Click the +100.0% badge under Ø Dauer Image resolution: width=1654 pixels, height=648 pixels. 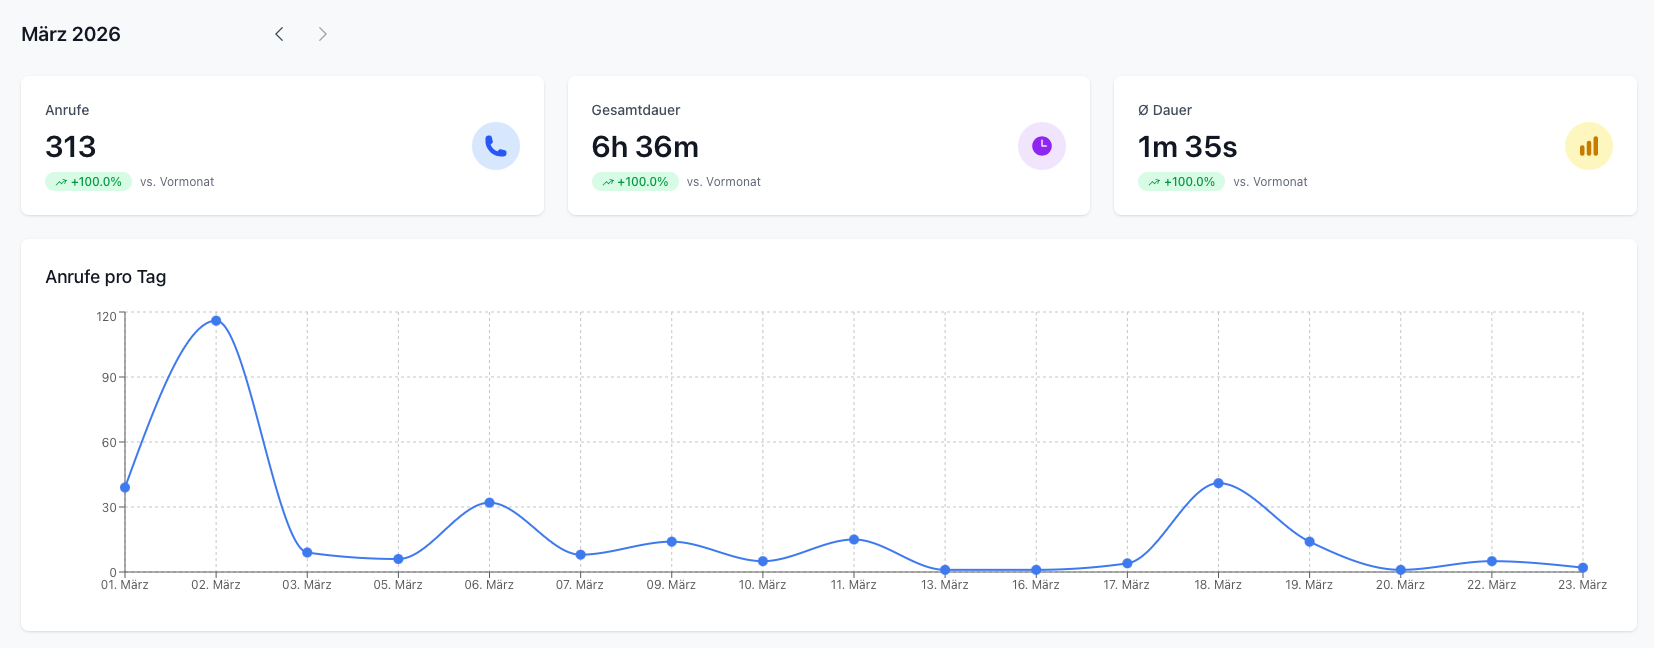1181,182
